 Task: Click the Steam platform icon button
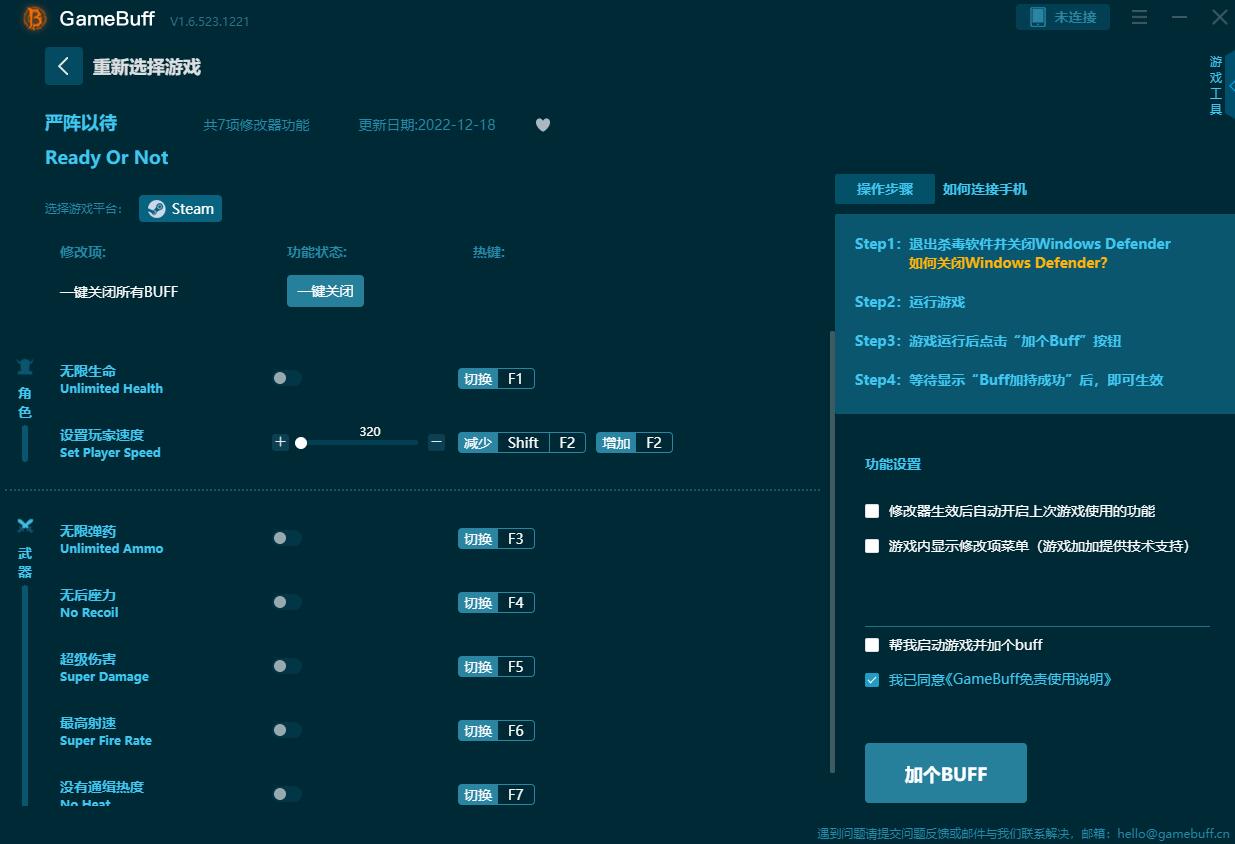tap(180, 208)
